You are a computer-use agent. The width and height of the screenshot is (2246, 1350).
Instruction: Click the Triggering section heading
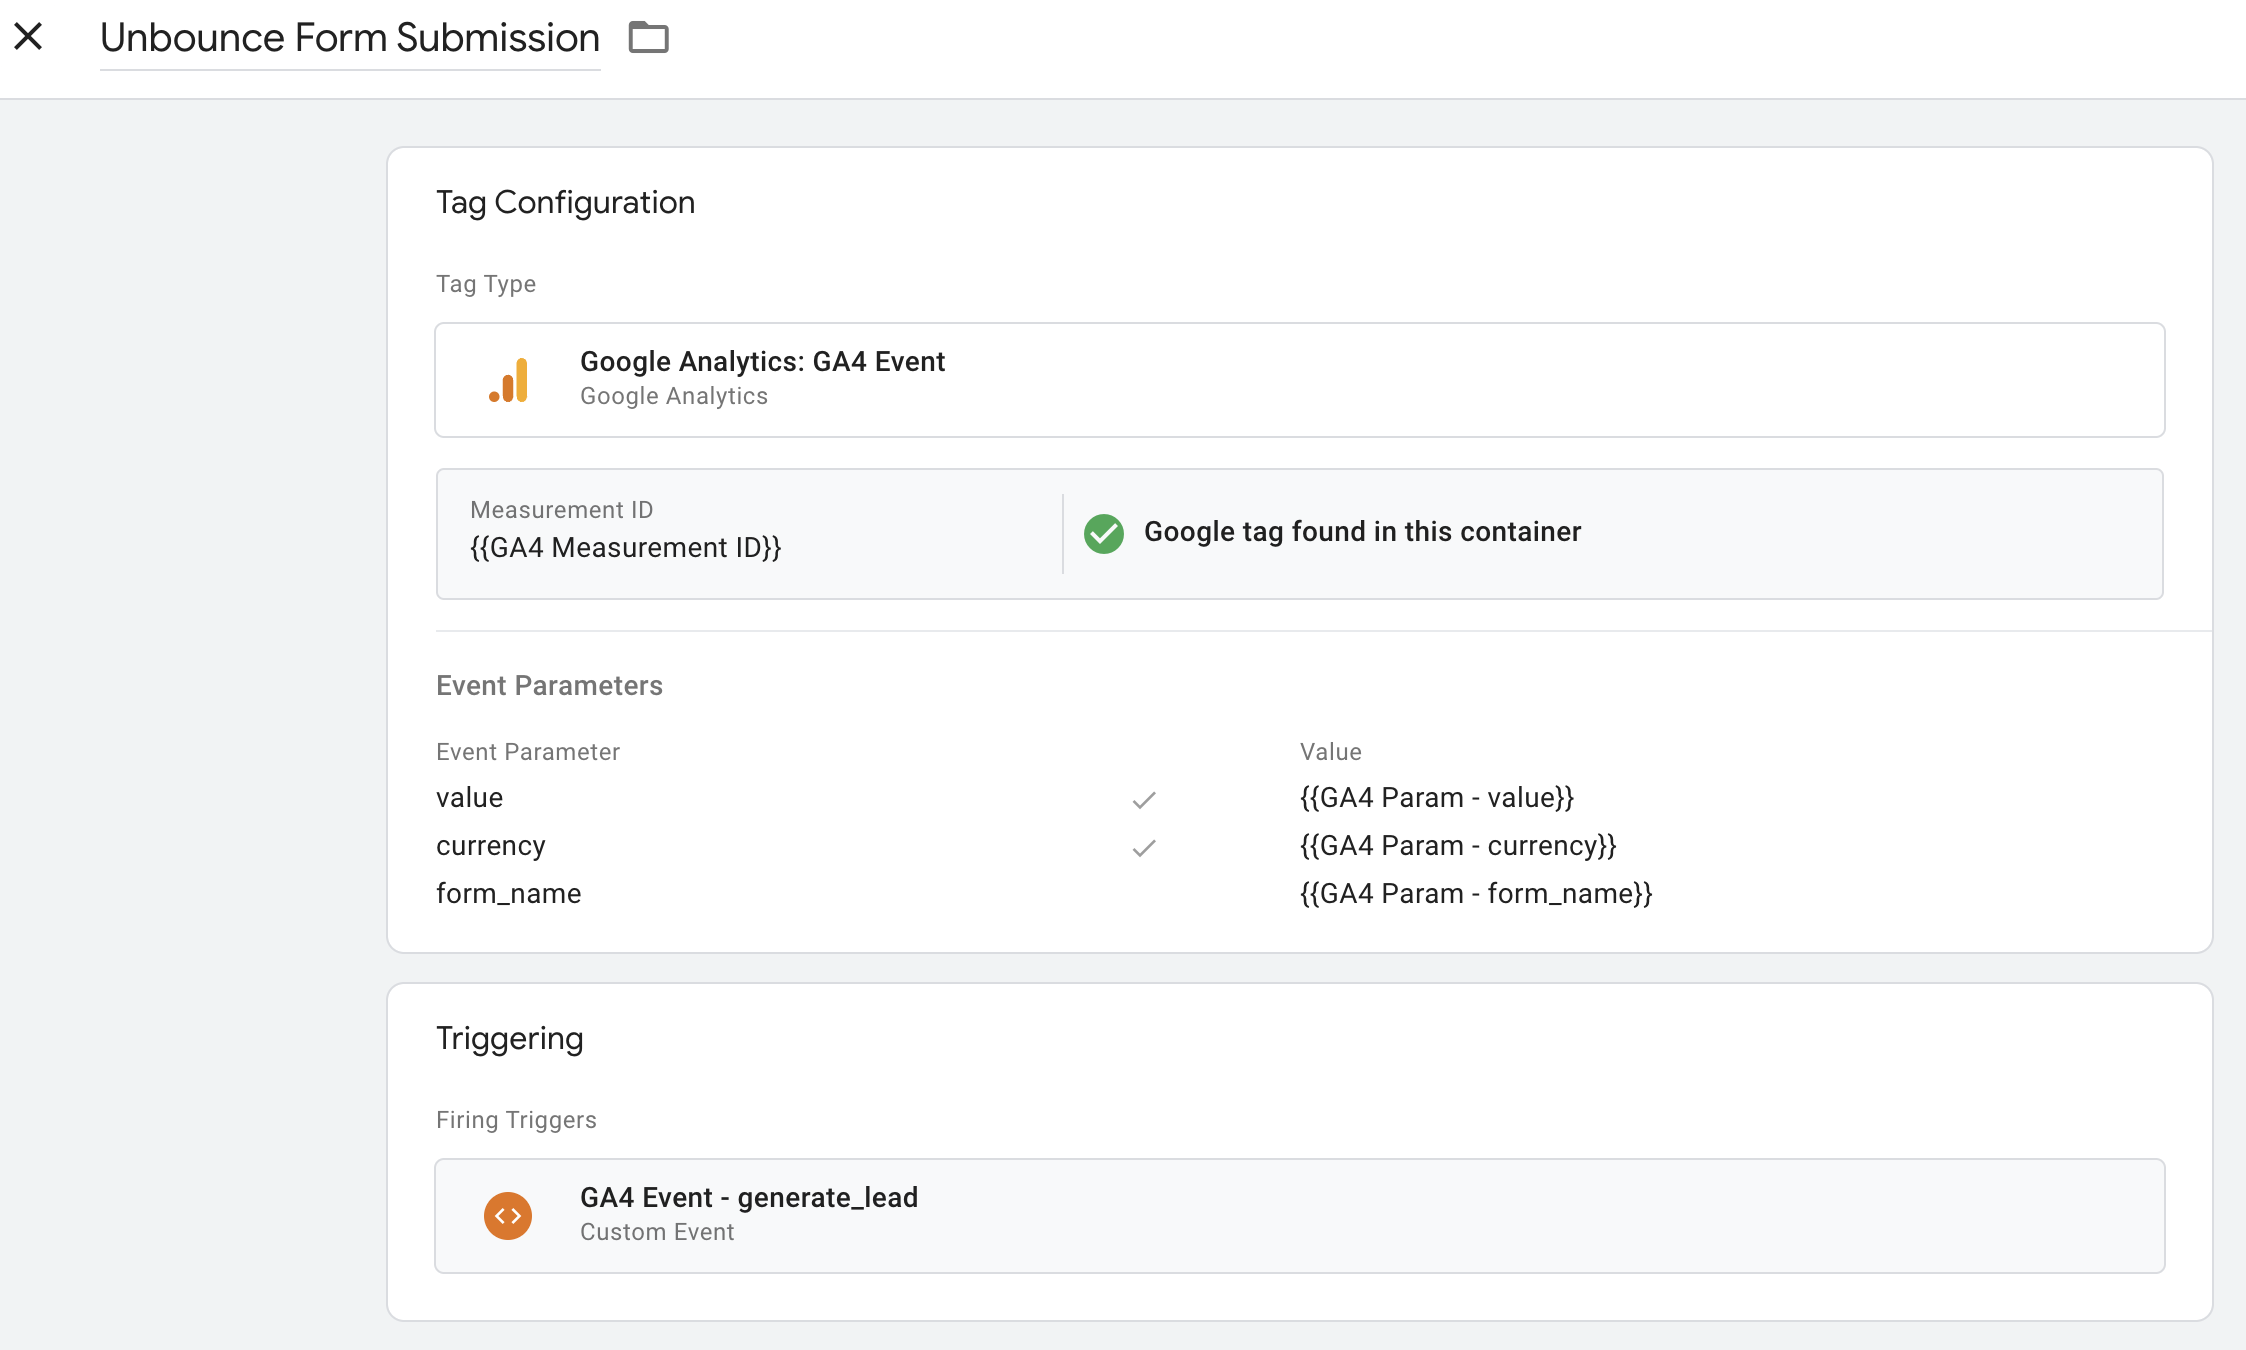pos(509,1039)
